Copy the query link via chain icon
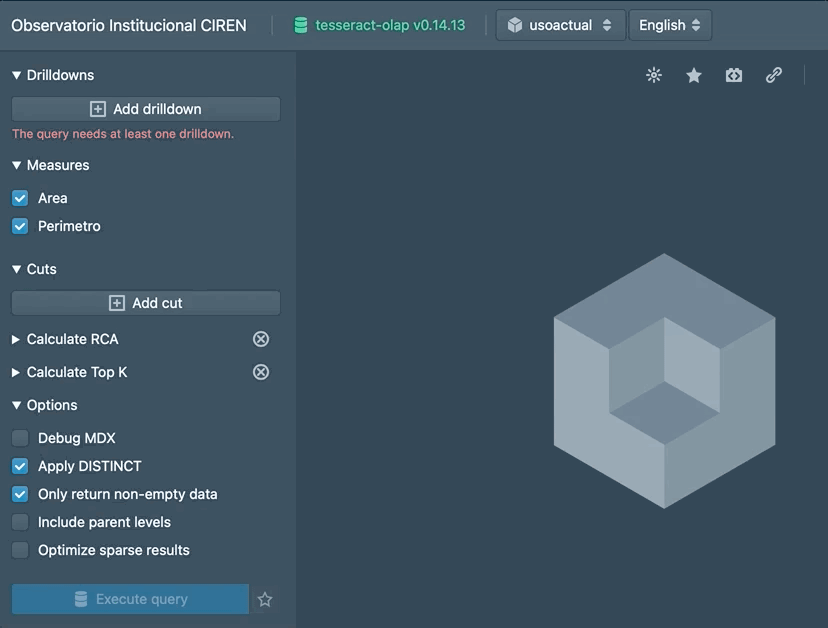This screenshot has width=828, height=628. point(774,75)
